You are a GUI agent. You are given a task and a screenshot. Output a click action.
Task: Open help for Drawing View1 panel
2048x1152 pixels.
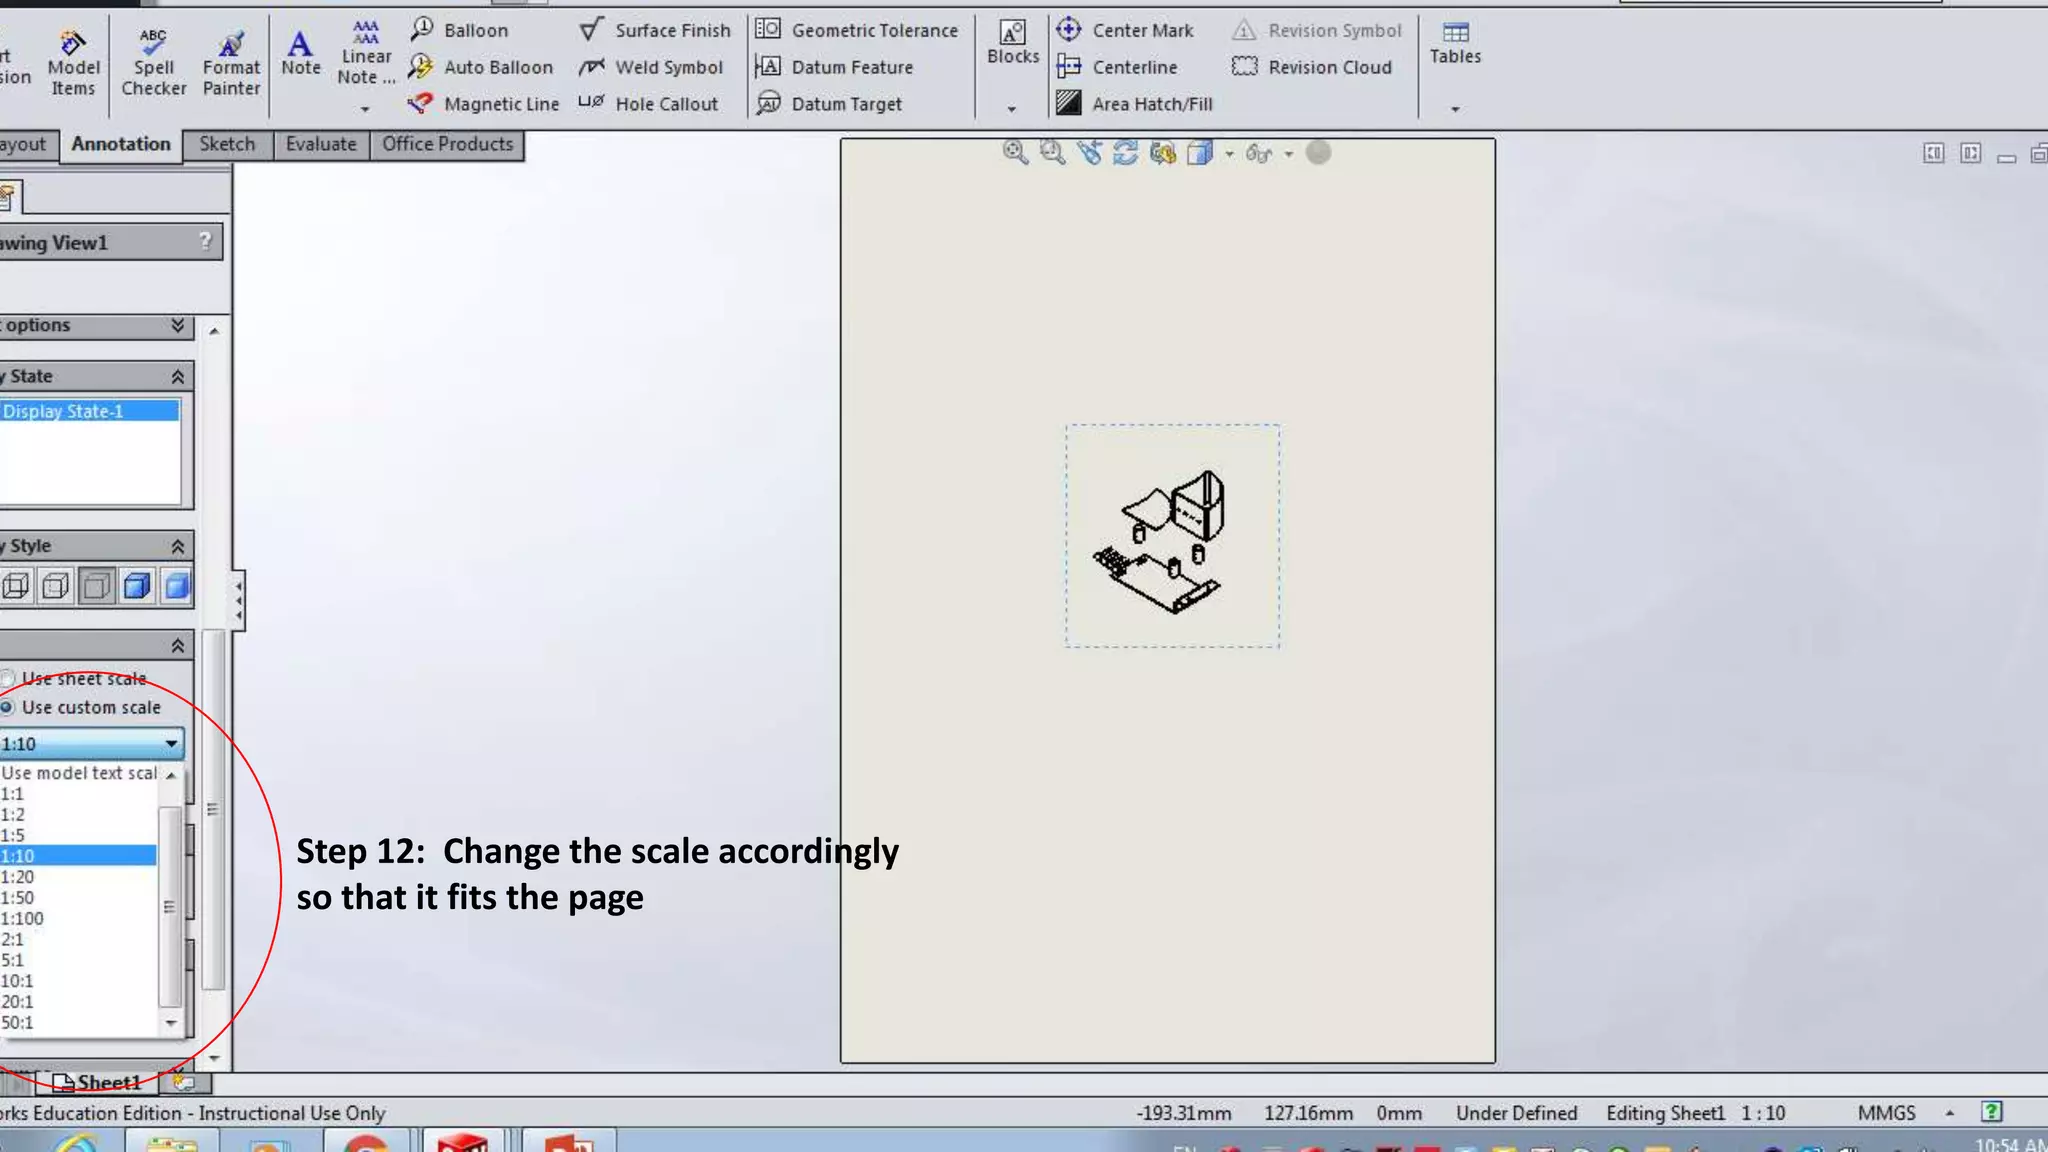click(205, 241)
